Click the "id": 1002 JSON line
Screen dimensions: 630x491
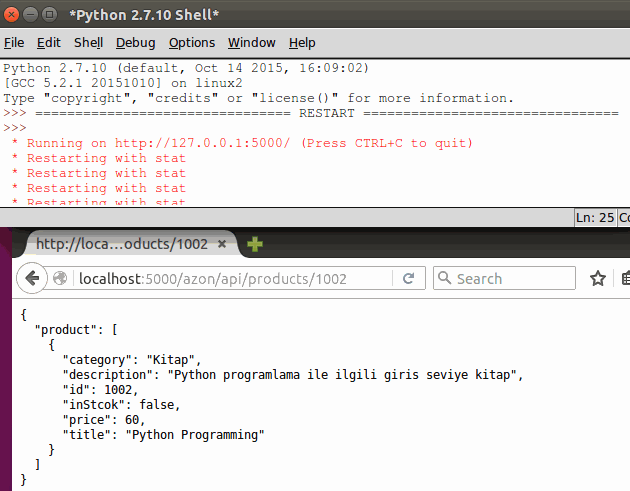point(100,390)
